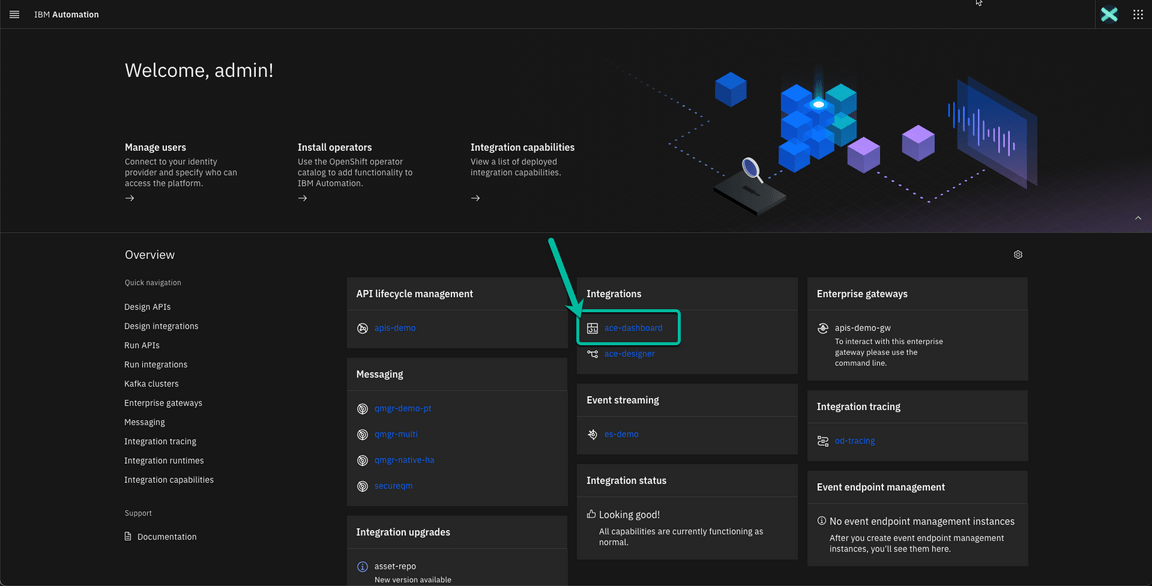Open the qmgr-multi messaging link
This screenshot has height=586, width=1152.
click(x=397, y=434)
